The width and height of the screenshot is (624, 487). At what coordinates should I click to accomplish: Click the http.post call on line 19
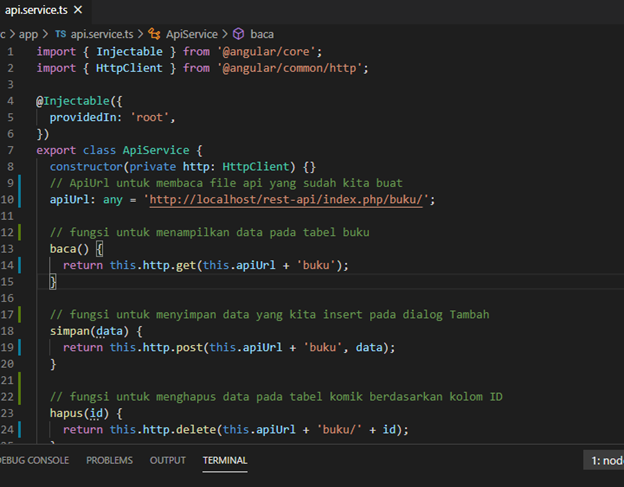173,348
